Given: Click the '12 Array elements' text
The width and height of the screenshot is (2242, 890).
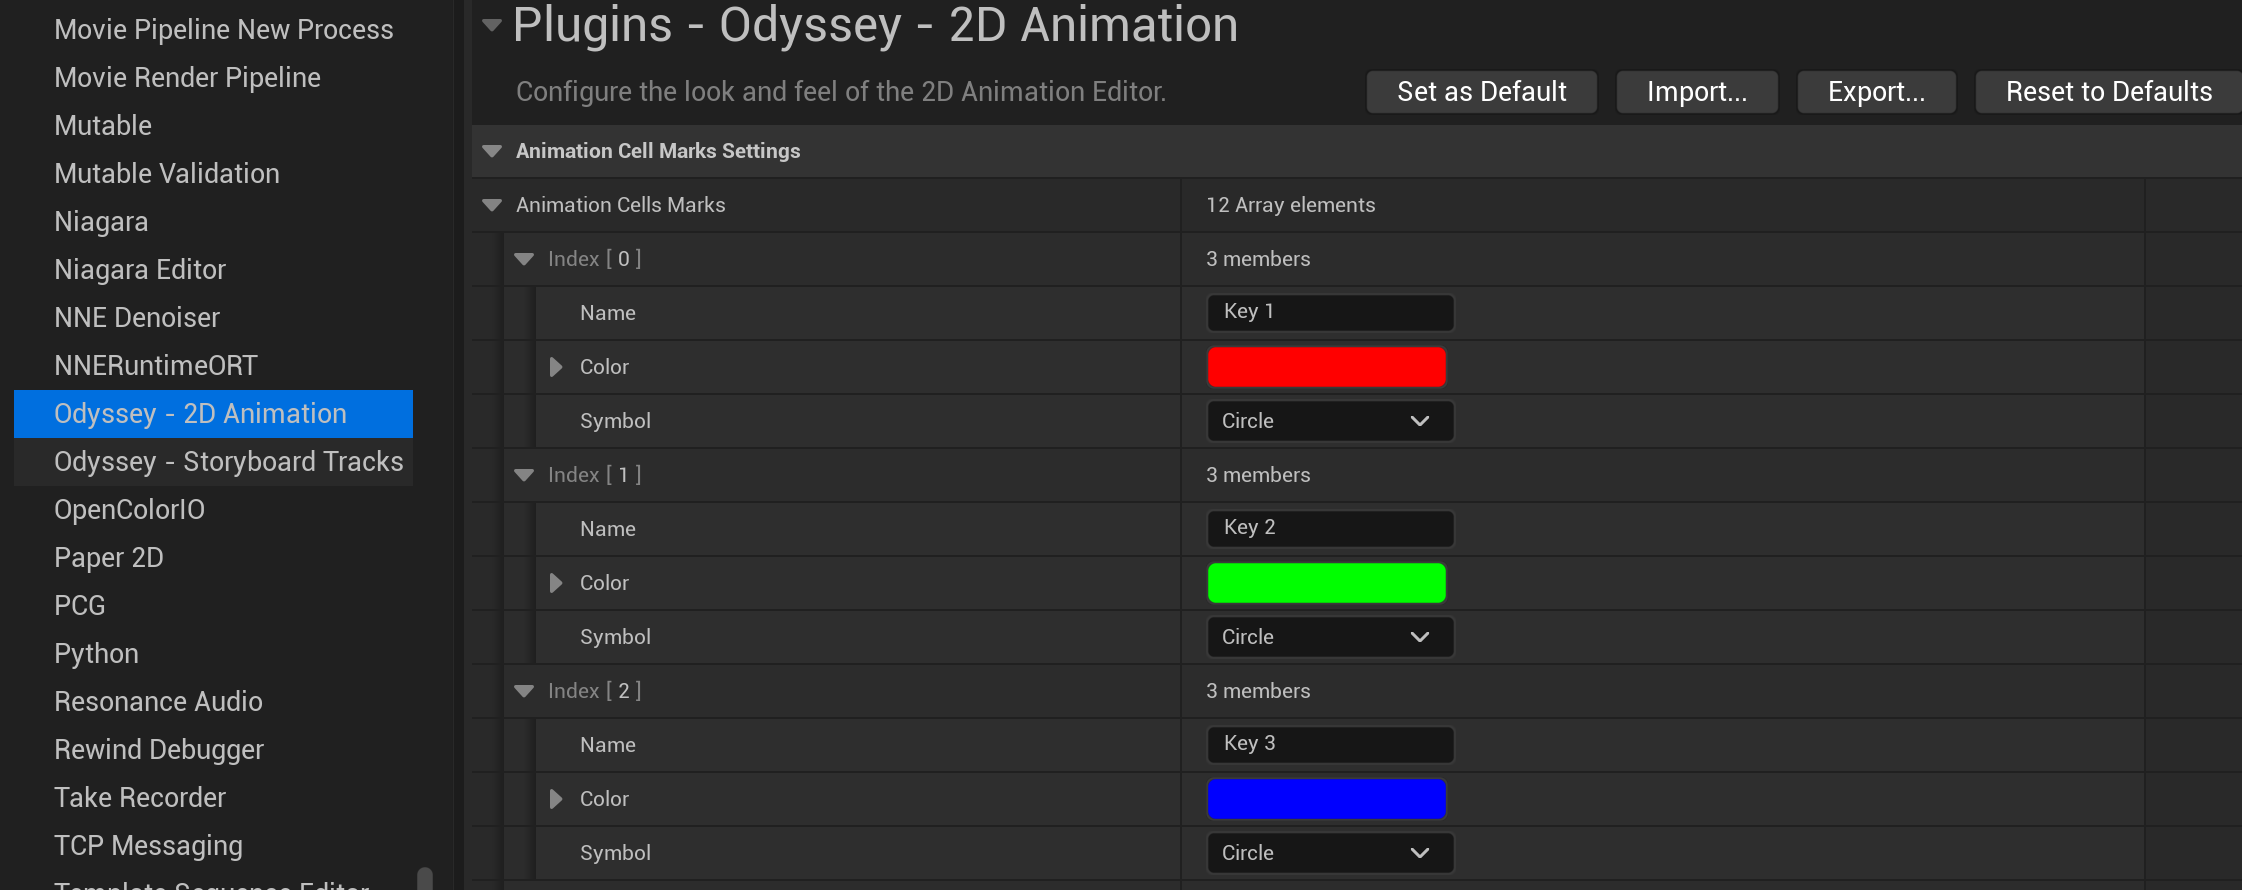Looking at the screenshot, I should tap(1290, 205).
